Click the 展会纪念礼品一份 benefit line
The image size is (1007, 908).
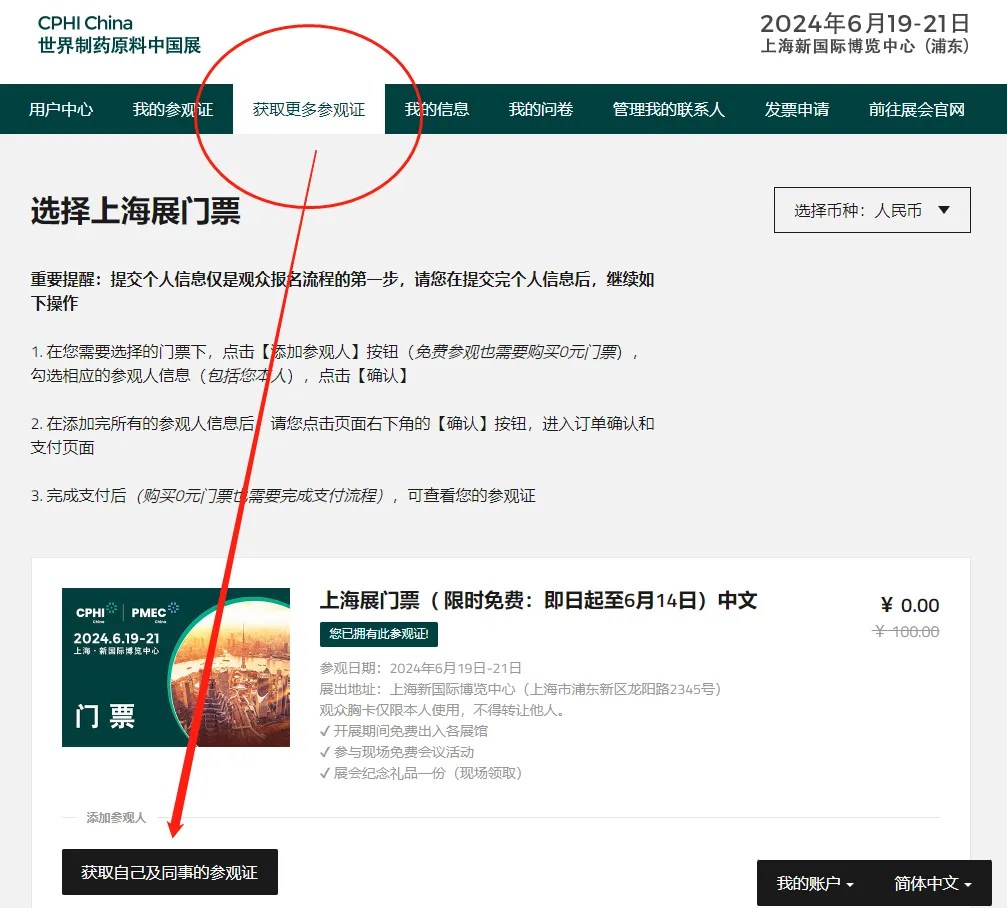[x=421, y=773]
